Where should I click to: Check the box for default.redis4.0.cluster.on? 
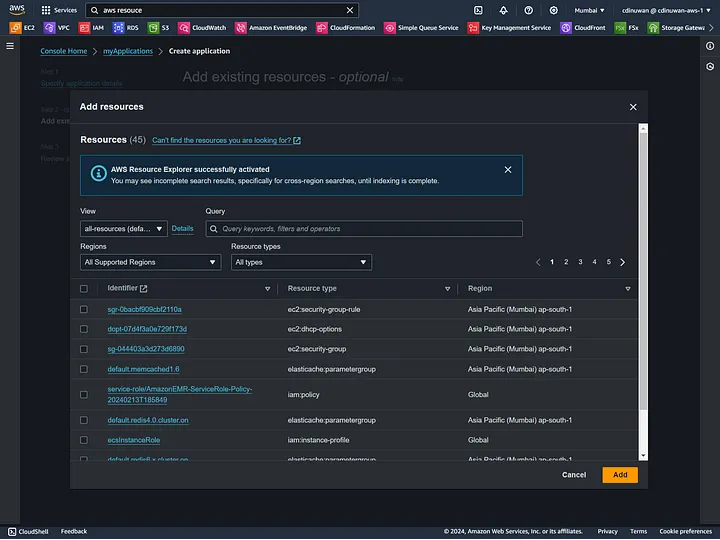click(x=84, y=420)
